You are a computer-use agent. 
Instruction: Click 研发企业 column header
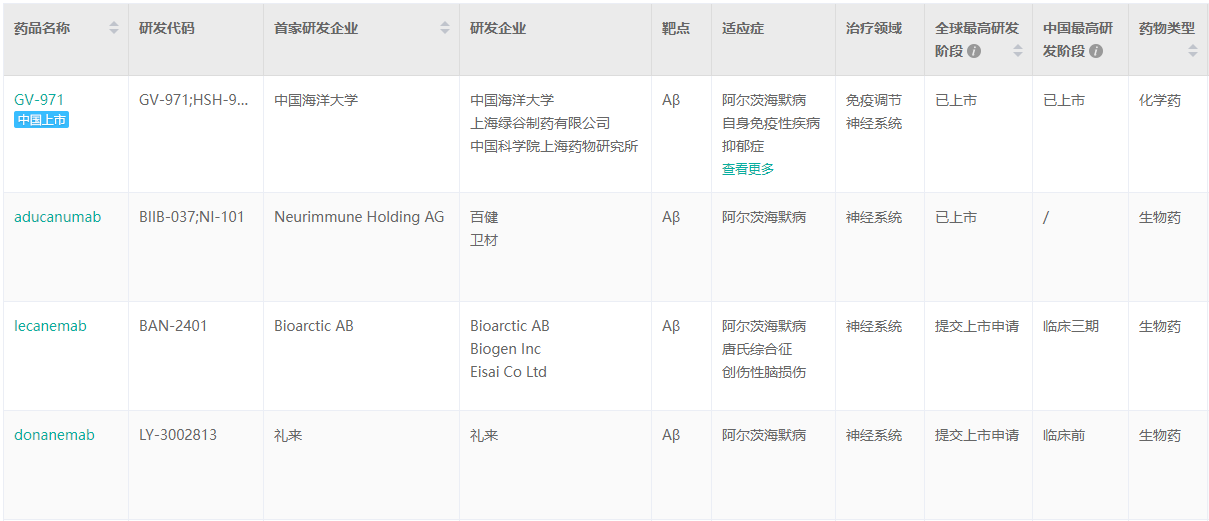point(498,28)
